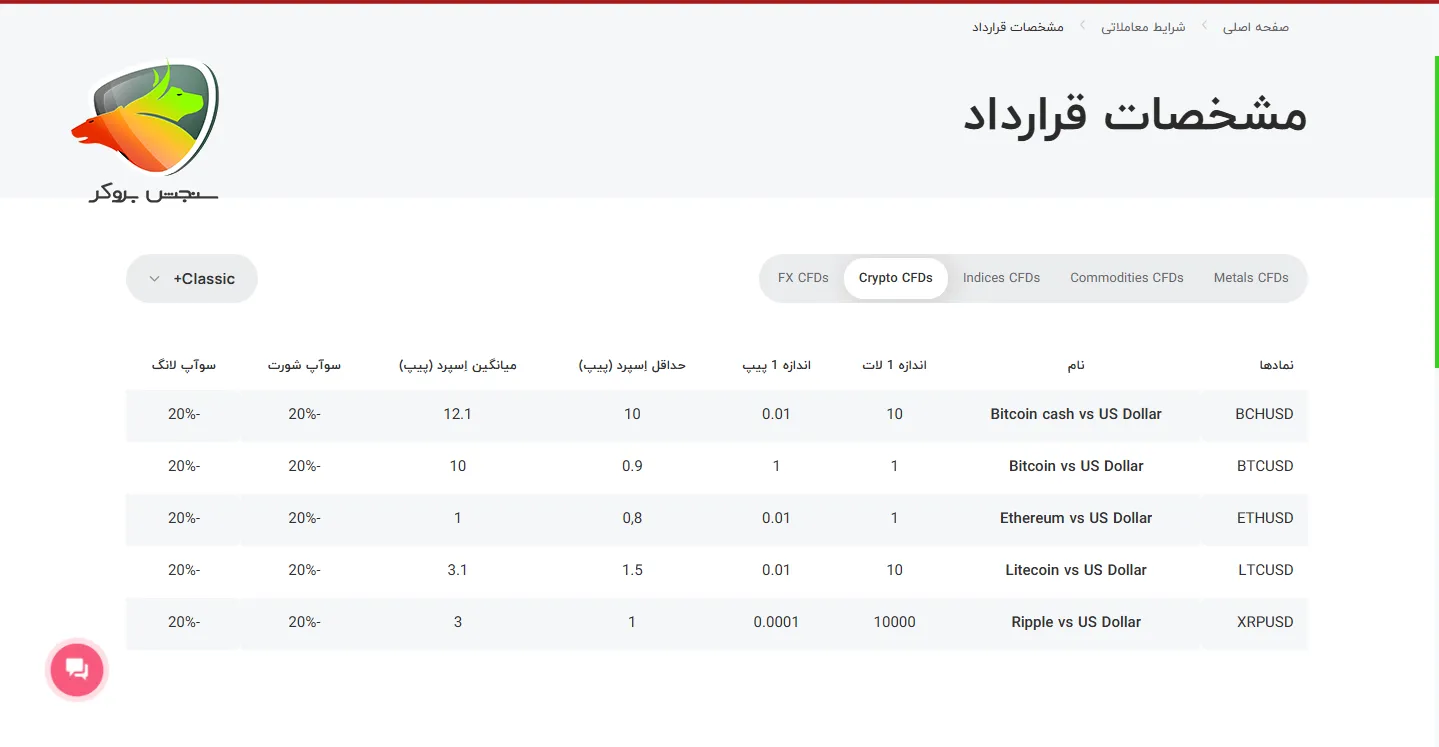Switch to the Commodities CFDs tab
1439x747 pixels.
pos(1126,278)
